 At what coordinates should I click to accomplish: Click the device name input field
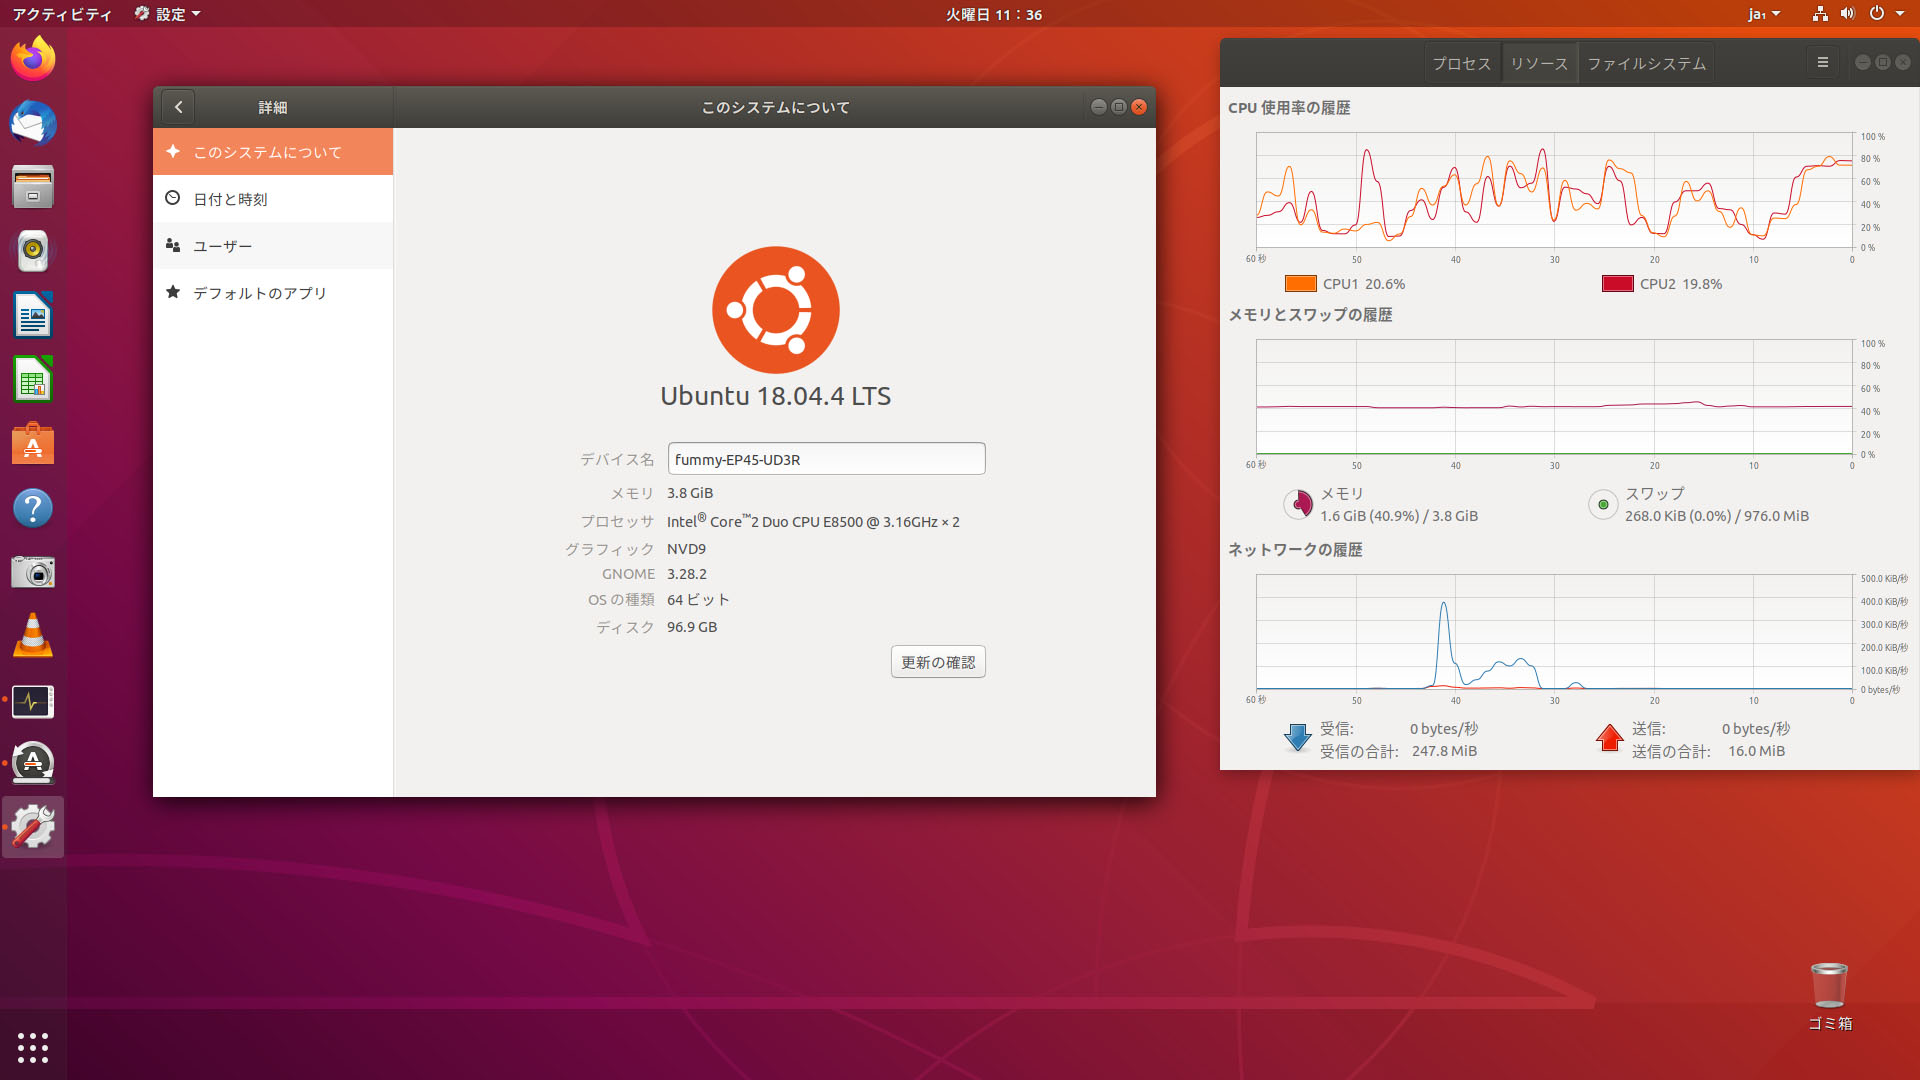(826, 459)
